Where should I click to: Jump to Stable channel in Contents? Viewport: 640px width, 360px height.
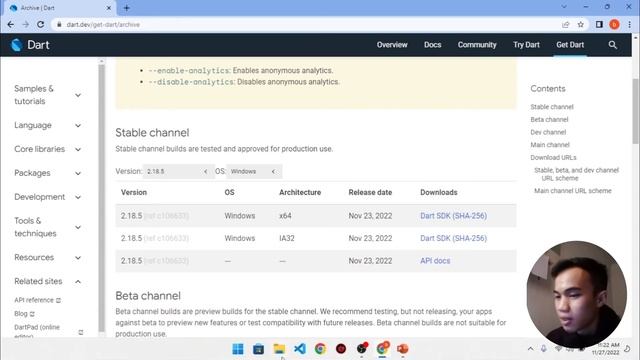coord(552,107)
